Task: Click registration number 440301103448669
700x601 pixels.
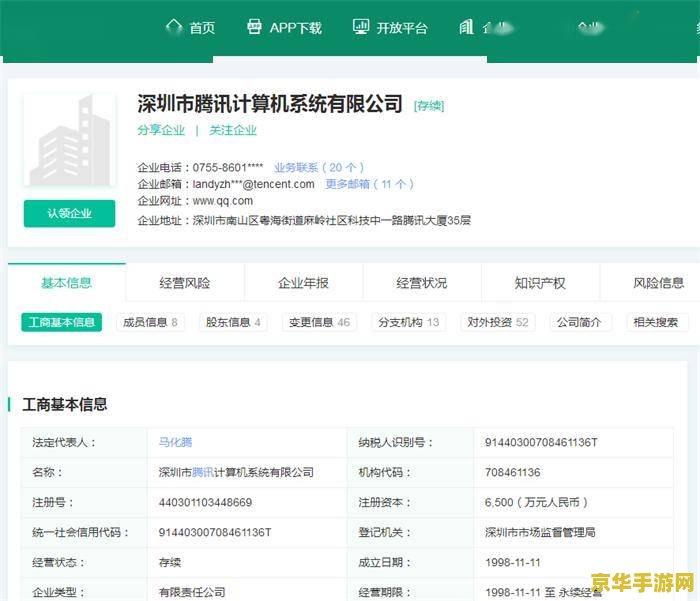Action: click(x=205, y=502)
